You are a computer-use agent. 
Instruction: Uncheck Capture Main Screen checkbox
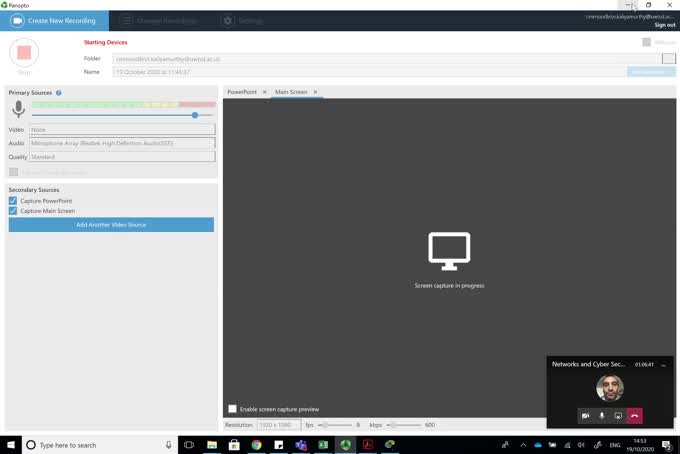click(13, 211)
